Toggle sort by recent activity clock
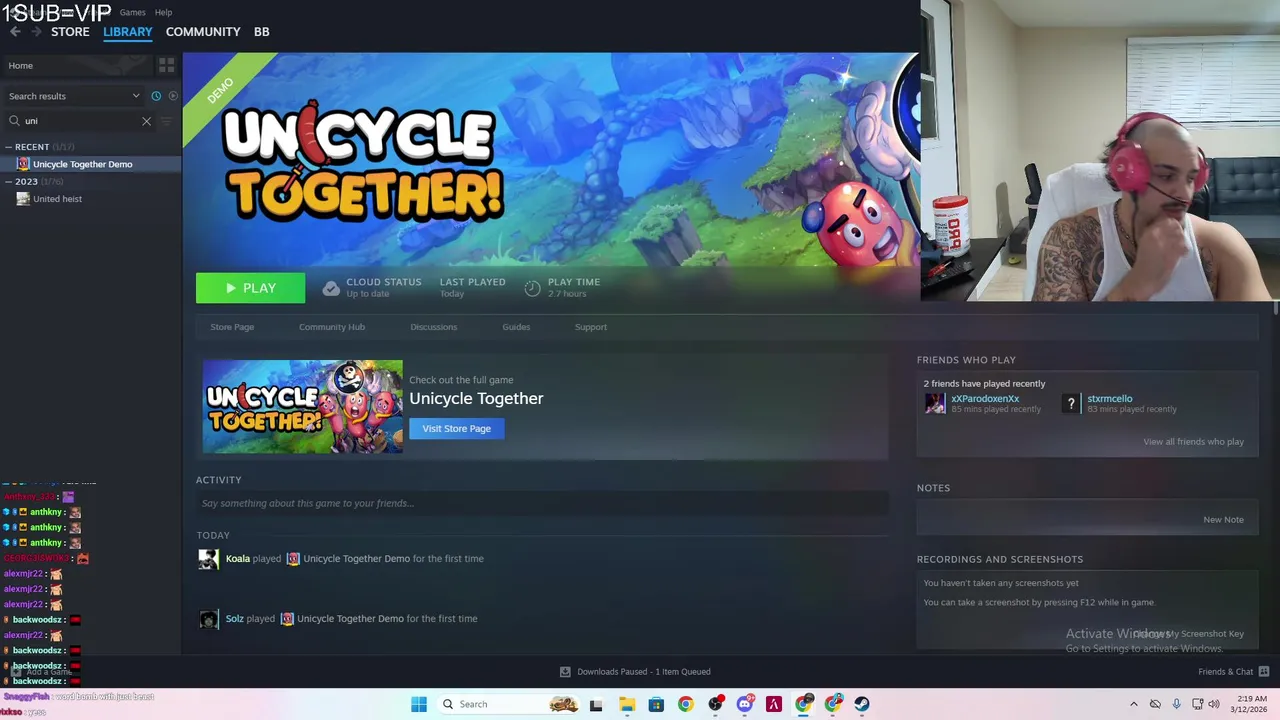 point(156,96)
